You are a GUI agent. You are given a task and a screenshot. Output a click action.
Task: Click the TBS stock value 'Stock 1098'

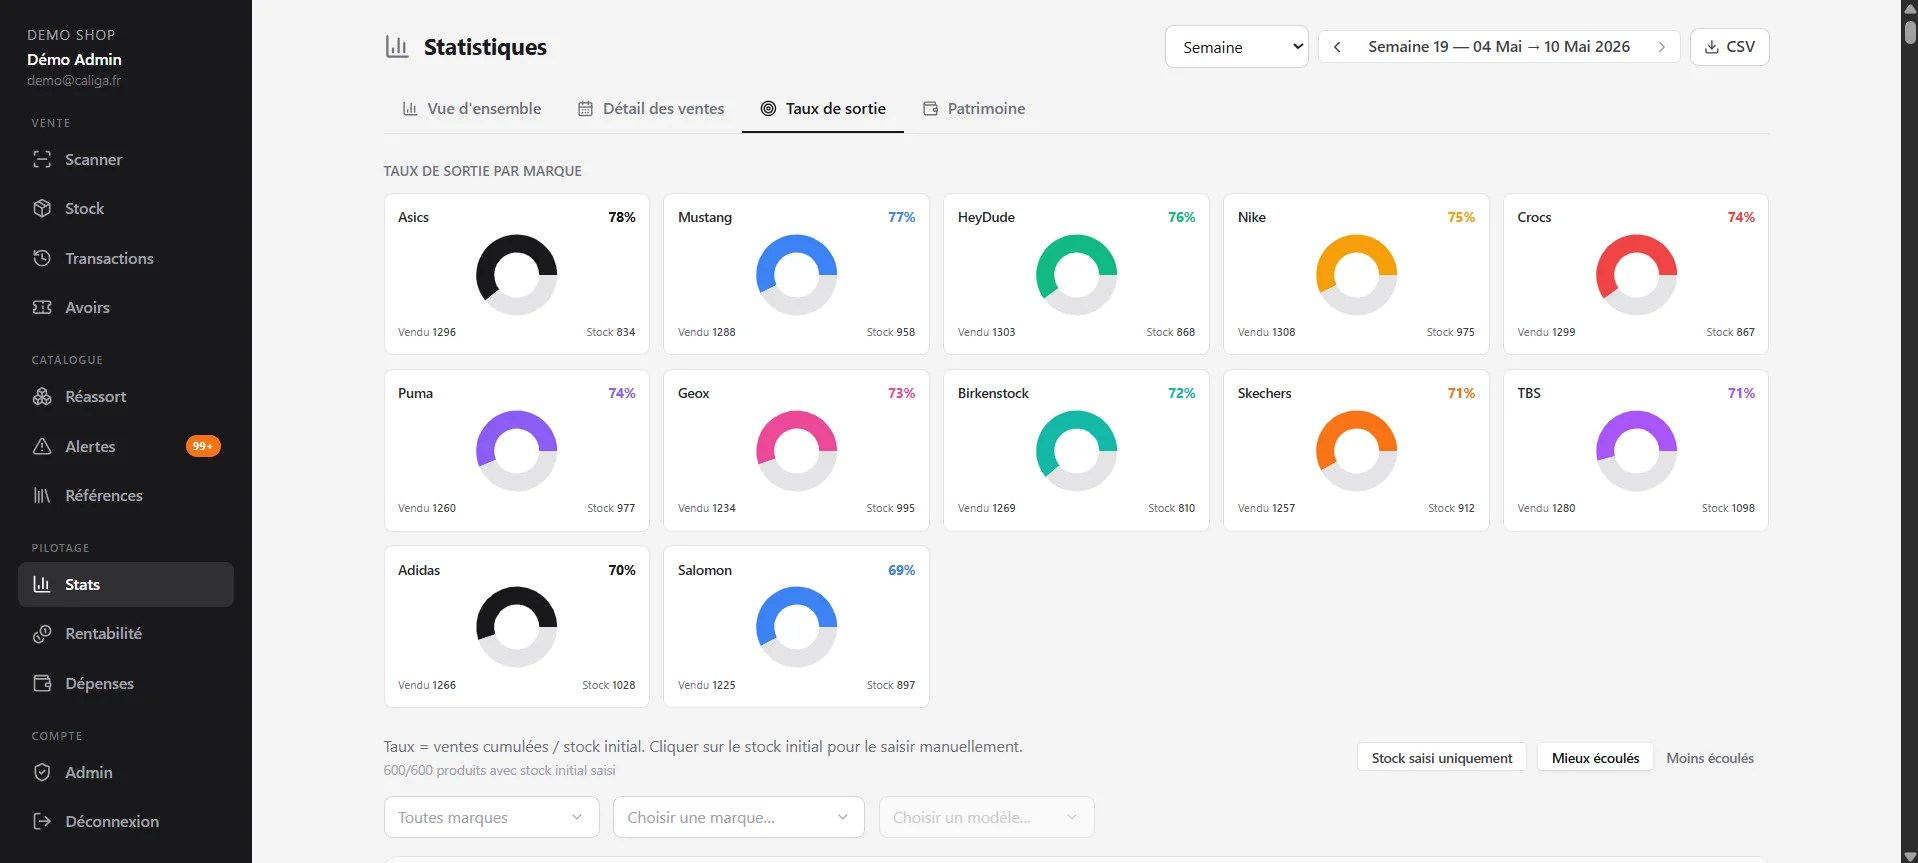coord(1728,508)
